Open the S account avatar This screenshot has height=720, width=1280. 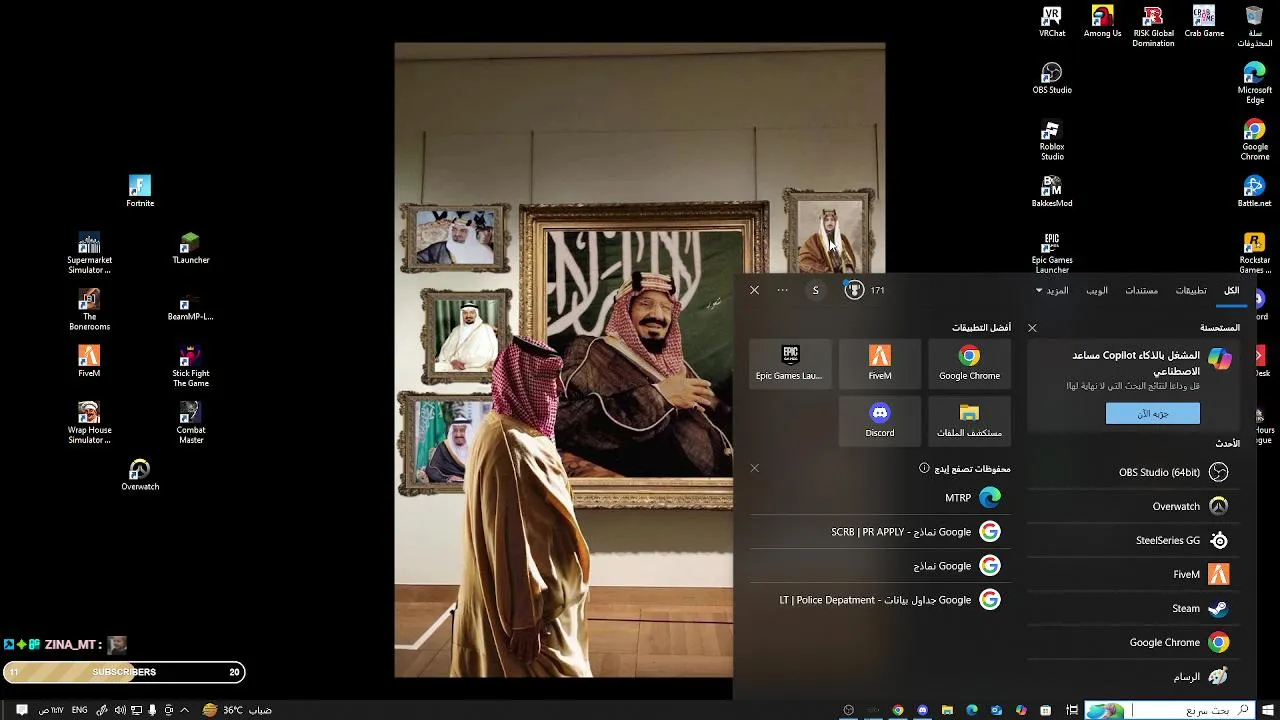pos(815,290)
